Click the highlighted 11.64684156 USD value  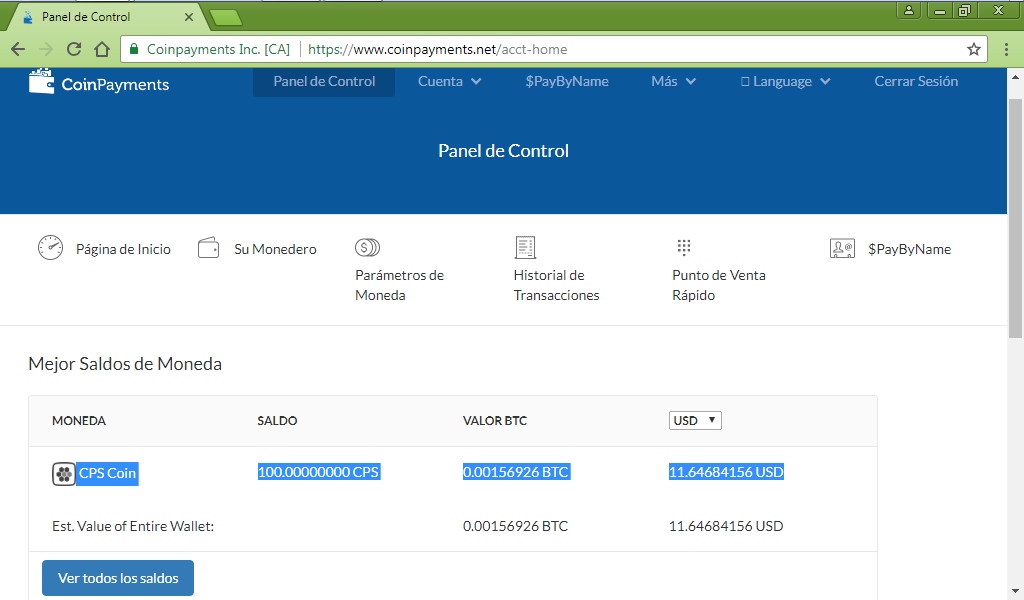coord(726,472)
